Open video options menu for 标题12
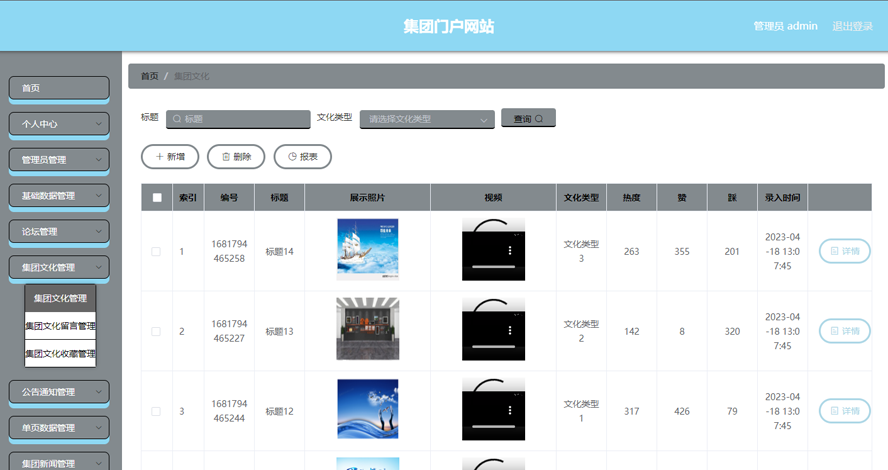The width and height of the screenshot is (888, 470). [x=510, y=410]
